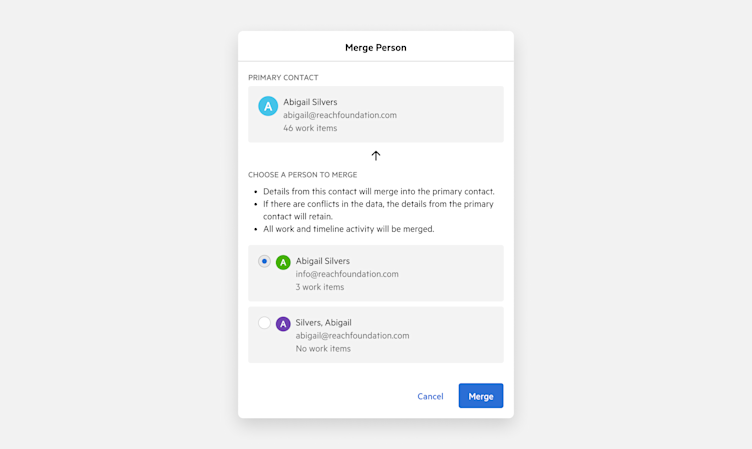The width and height of the screenshot is (752, 449).
Task: Click the Abigail Silvers name in primary contact
Action: [310, 102]
